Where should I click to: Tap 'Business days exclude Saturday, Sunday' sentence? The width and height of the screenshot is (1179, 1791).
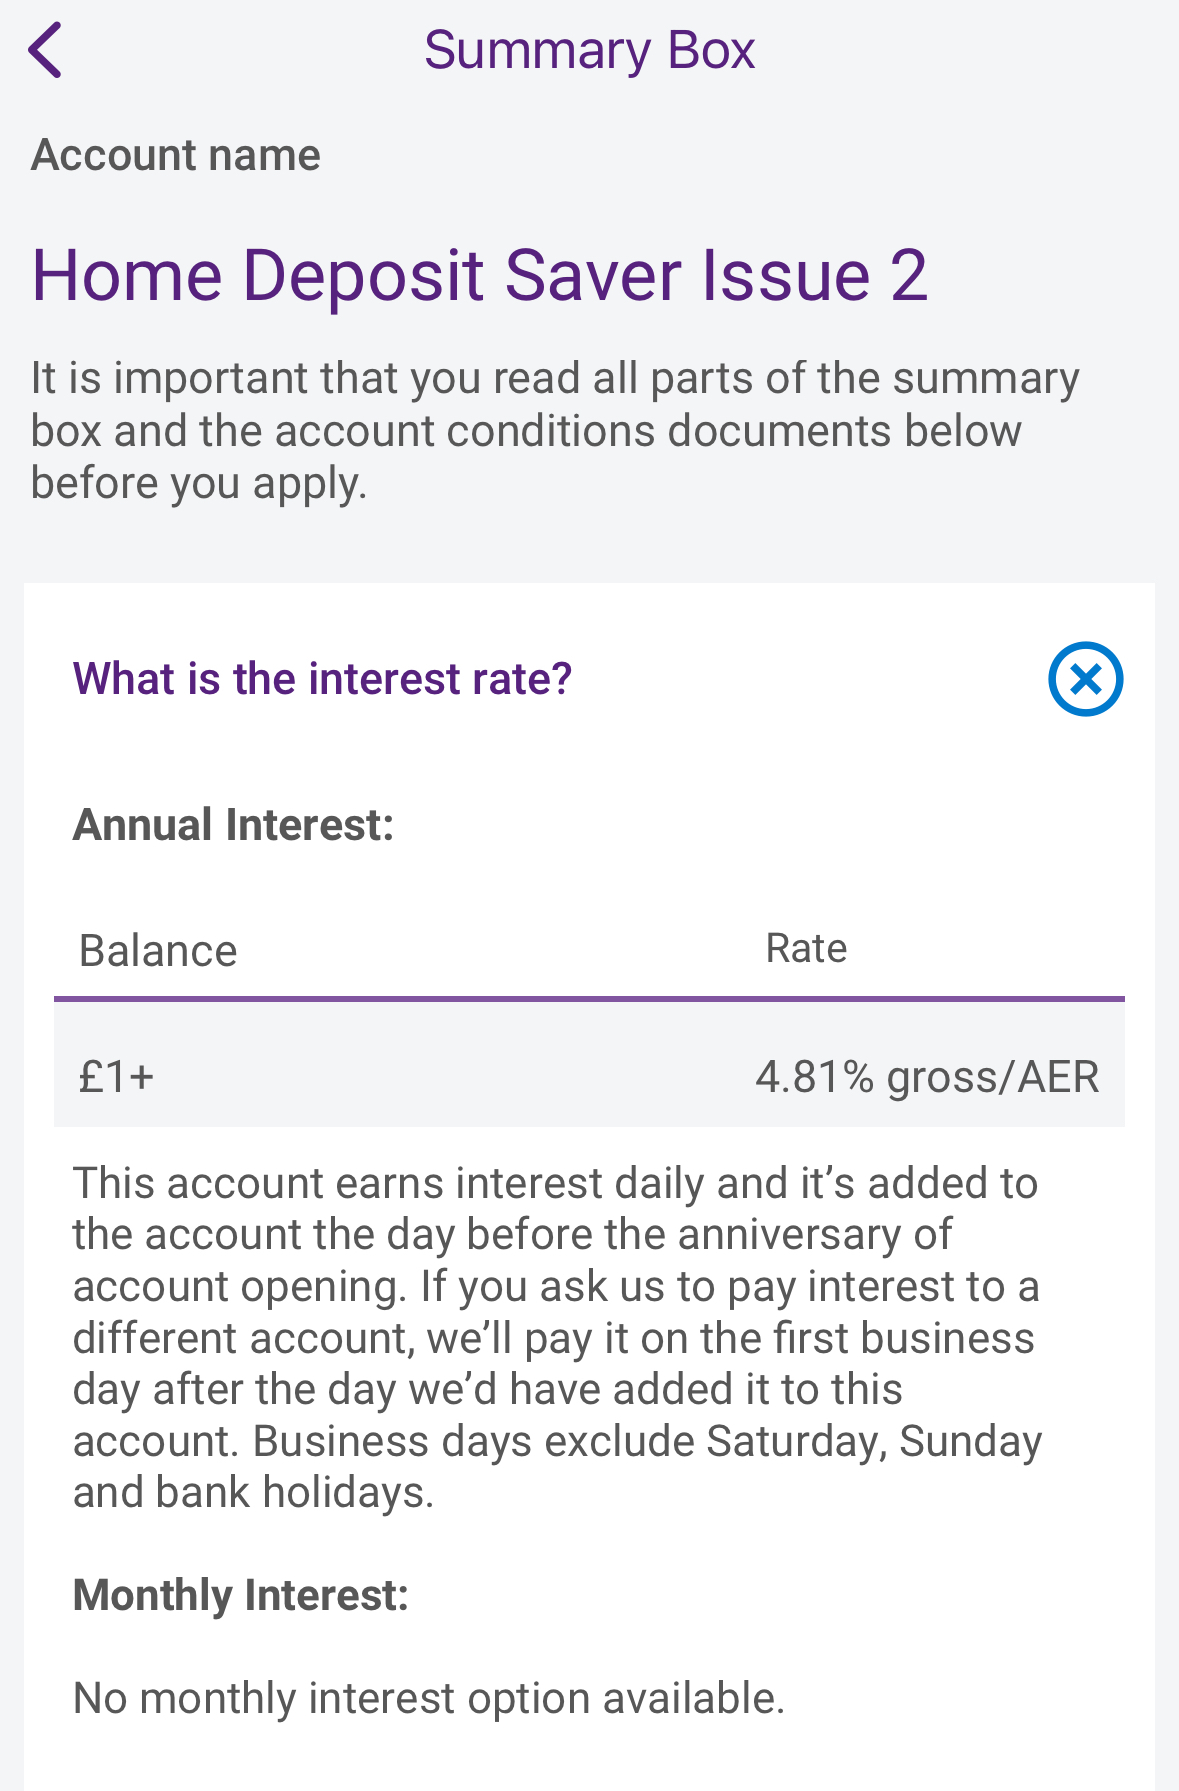647,1441
